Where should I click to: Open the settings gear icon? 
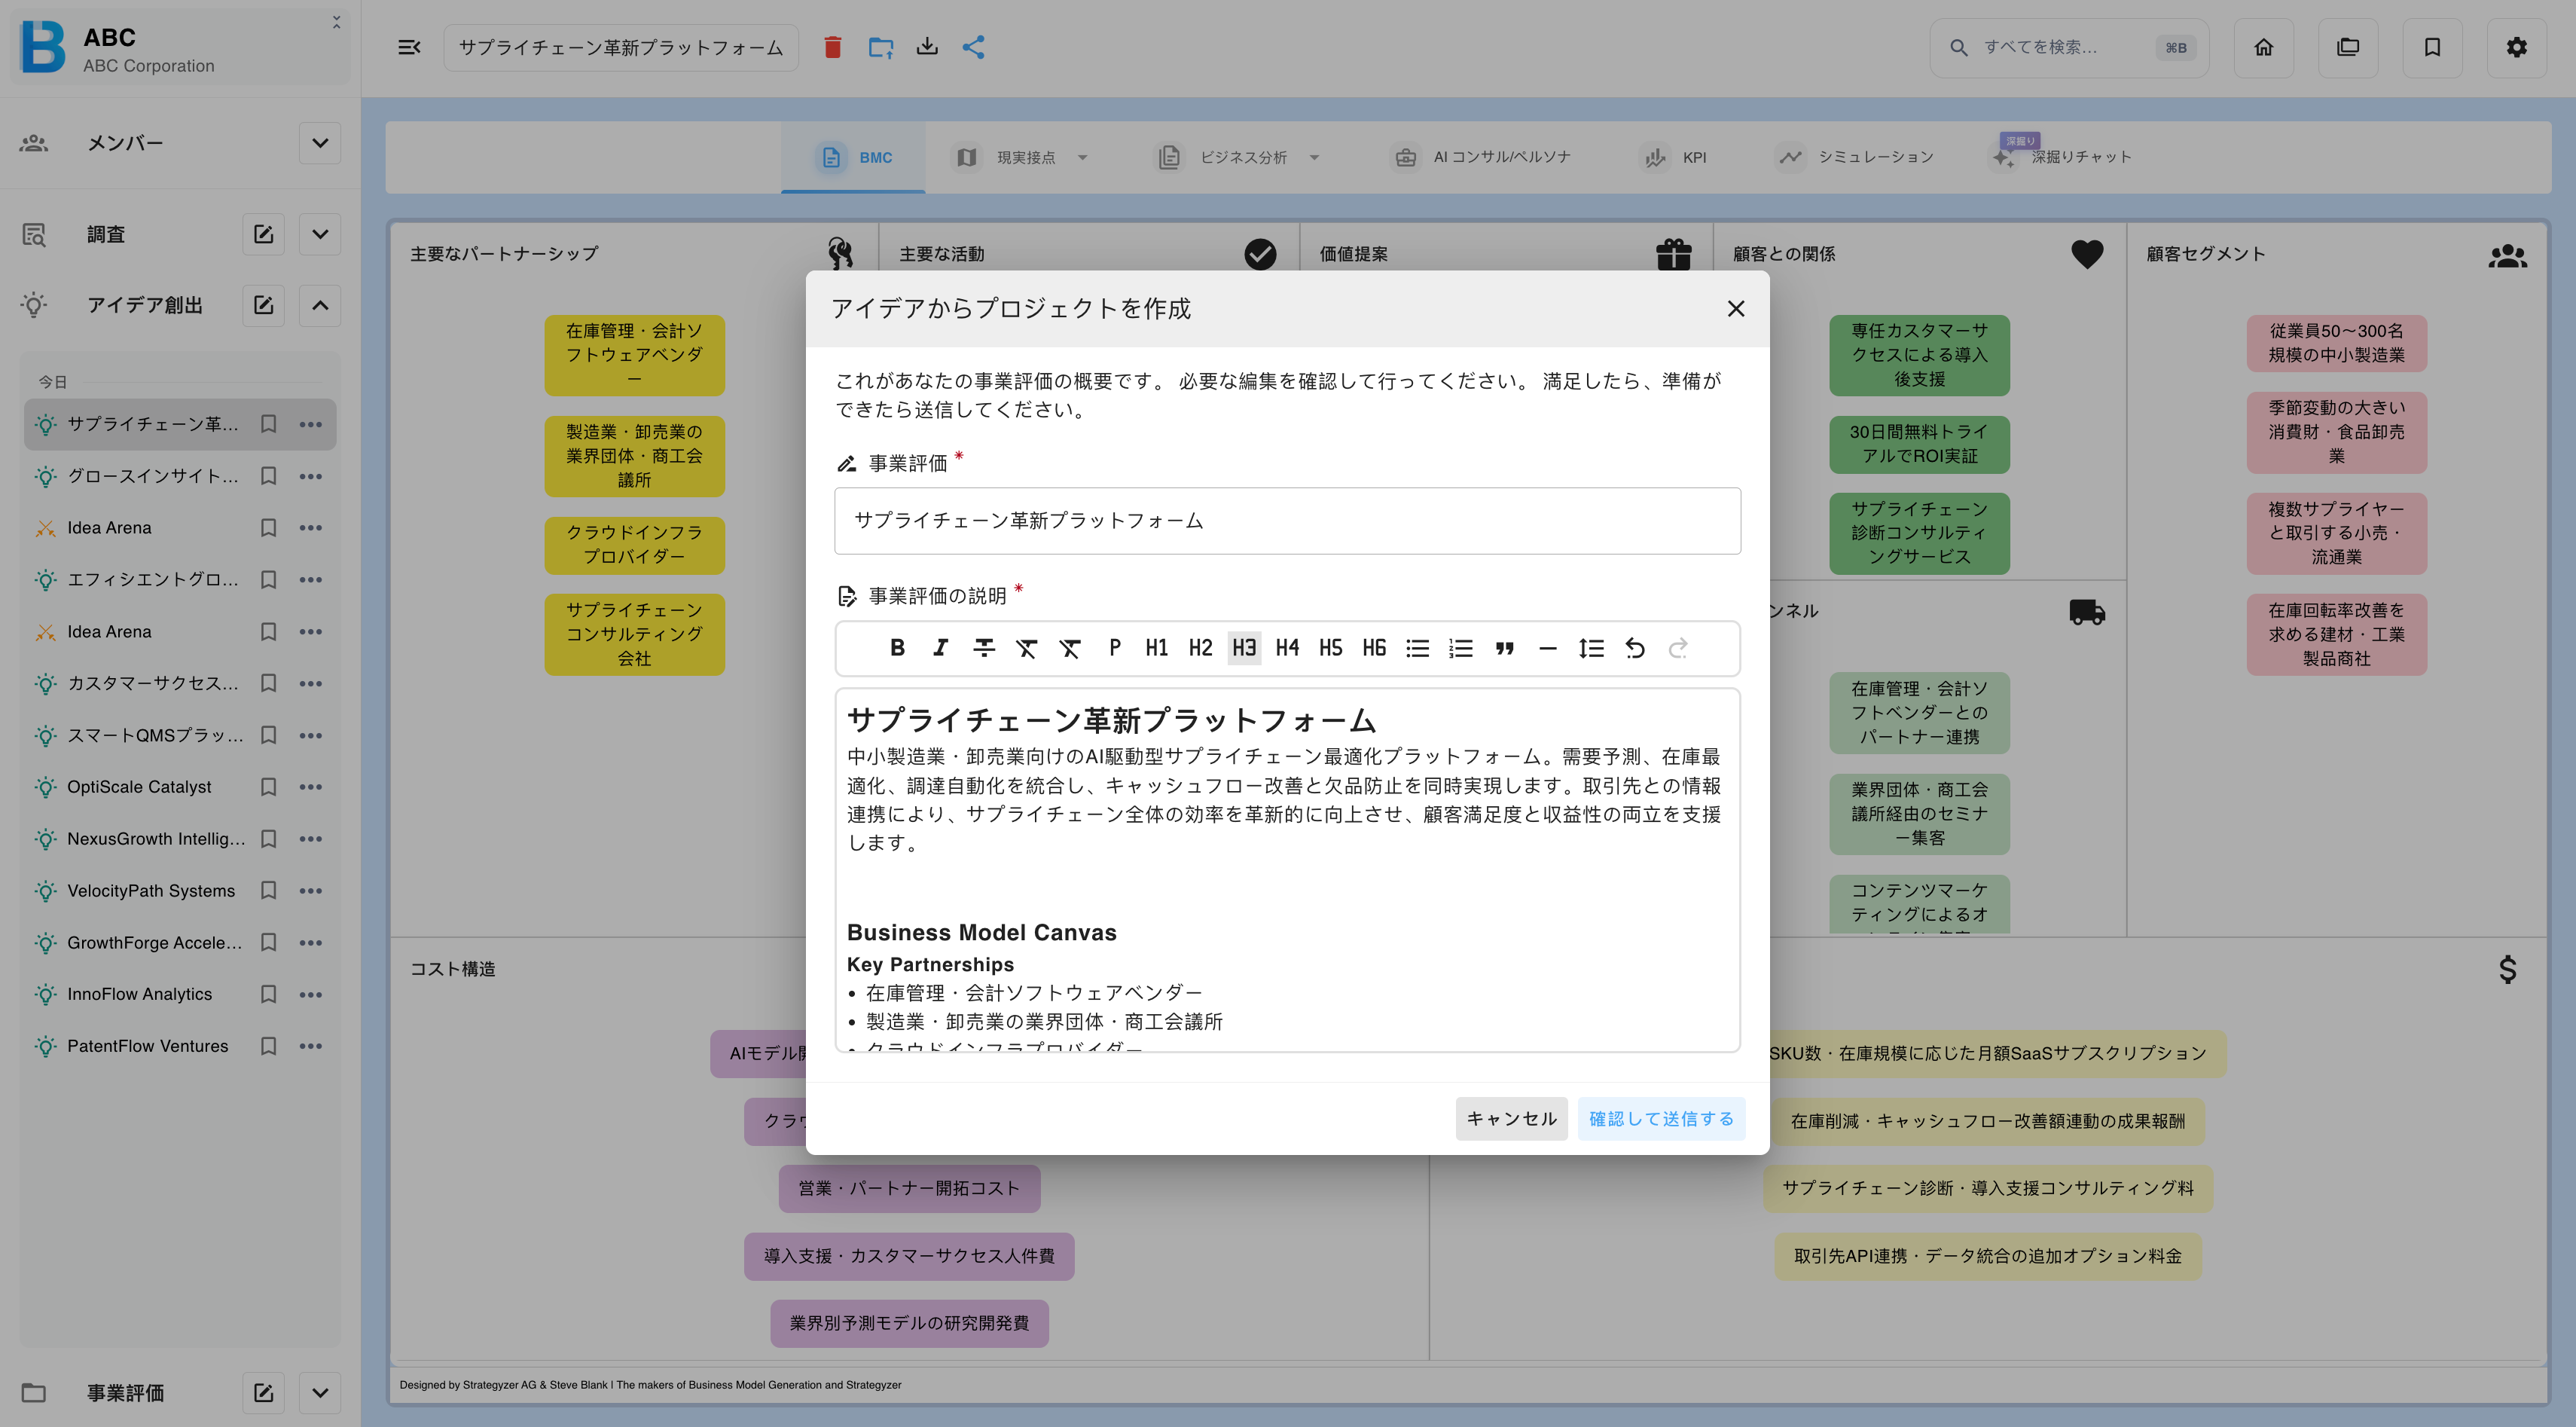pyautogui.click(x=2516, y=47)
